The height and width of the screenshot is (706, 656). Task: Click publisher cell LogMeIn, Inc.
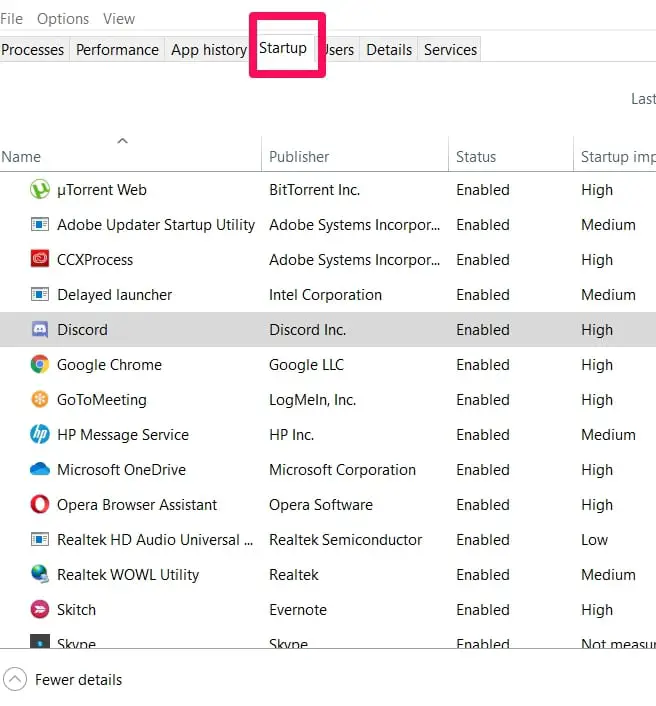[x=312, y=400]
